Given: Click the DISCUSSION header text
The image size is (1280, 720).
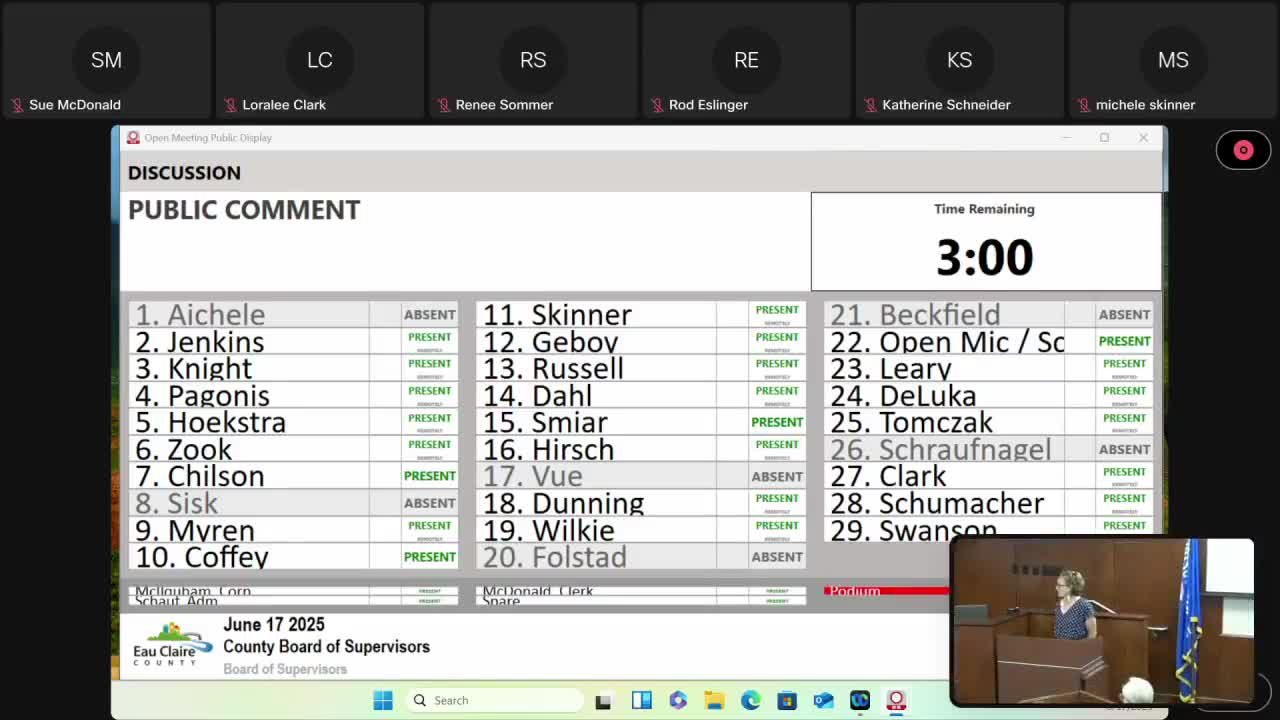Looking at the screenshot, I should click(x=184, y=173).
